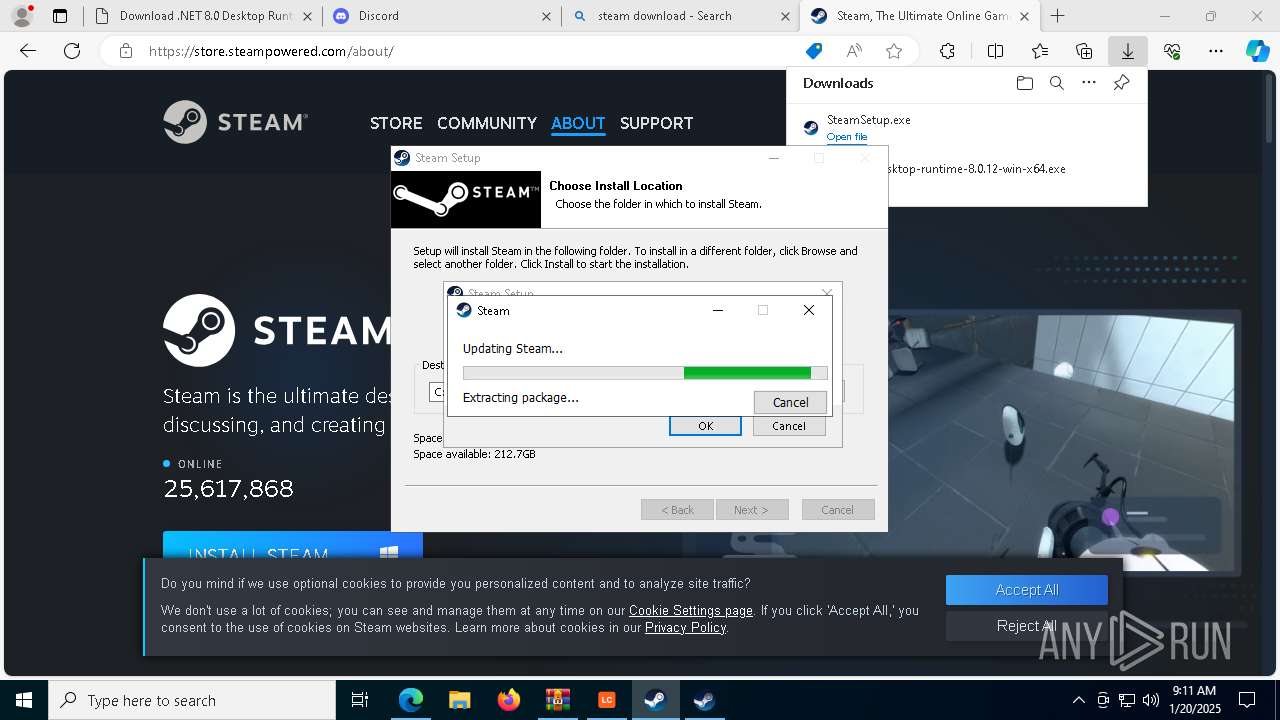Open COMMUNITY in Steam site menu
Image resolution: width=1280 pixels, height=720 pixels.
click(487, 123)
